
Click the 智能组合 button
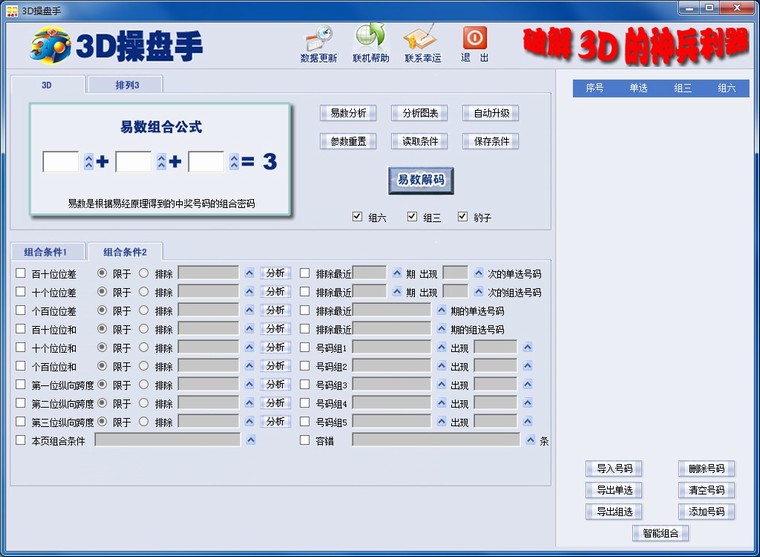(x=660, y=533)
